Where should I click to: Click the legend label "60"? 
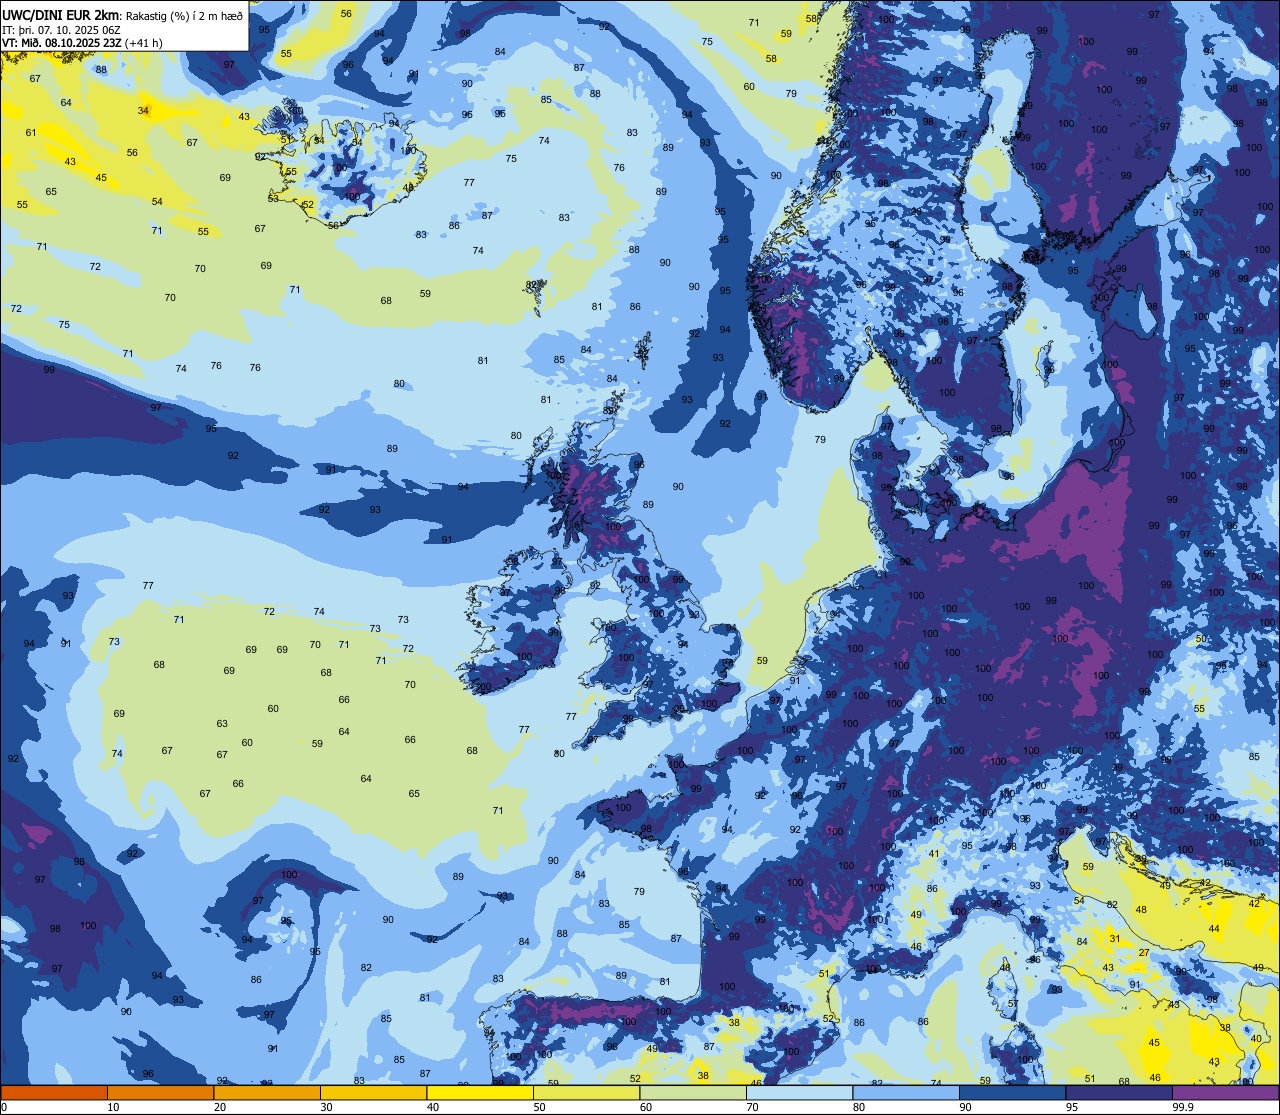tap(646, 1107)
